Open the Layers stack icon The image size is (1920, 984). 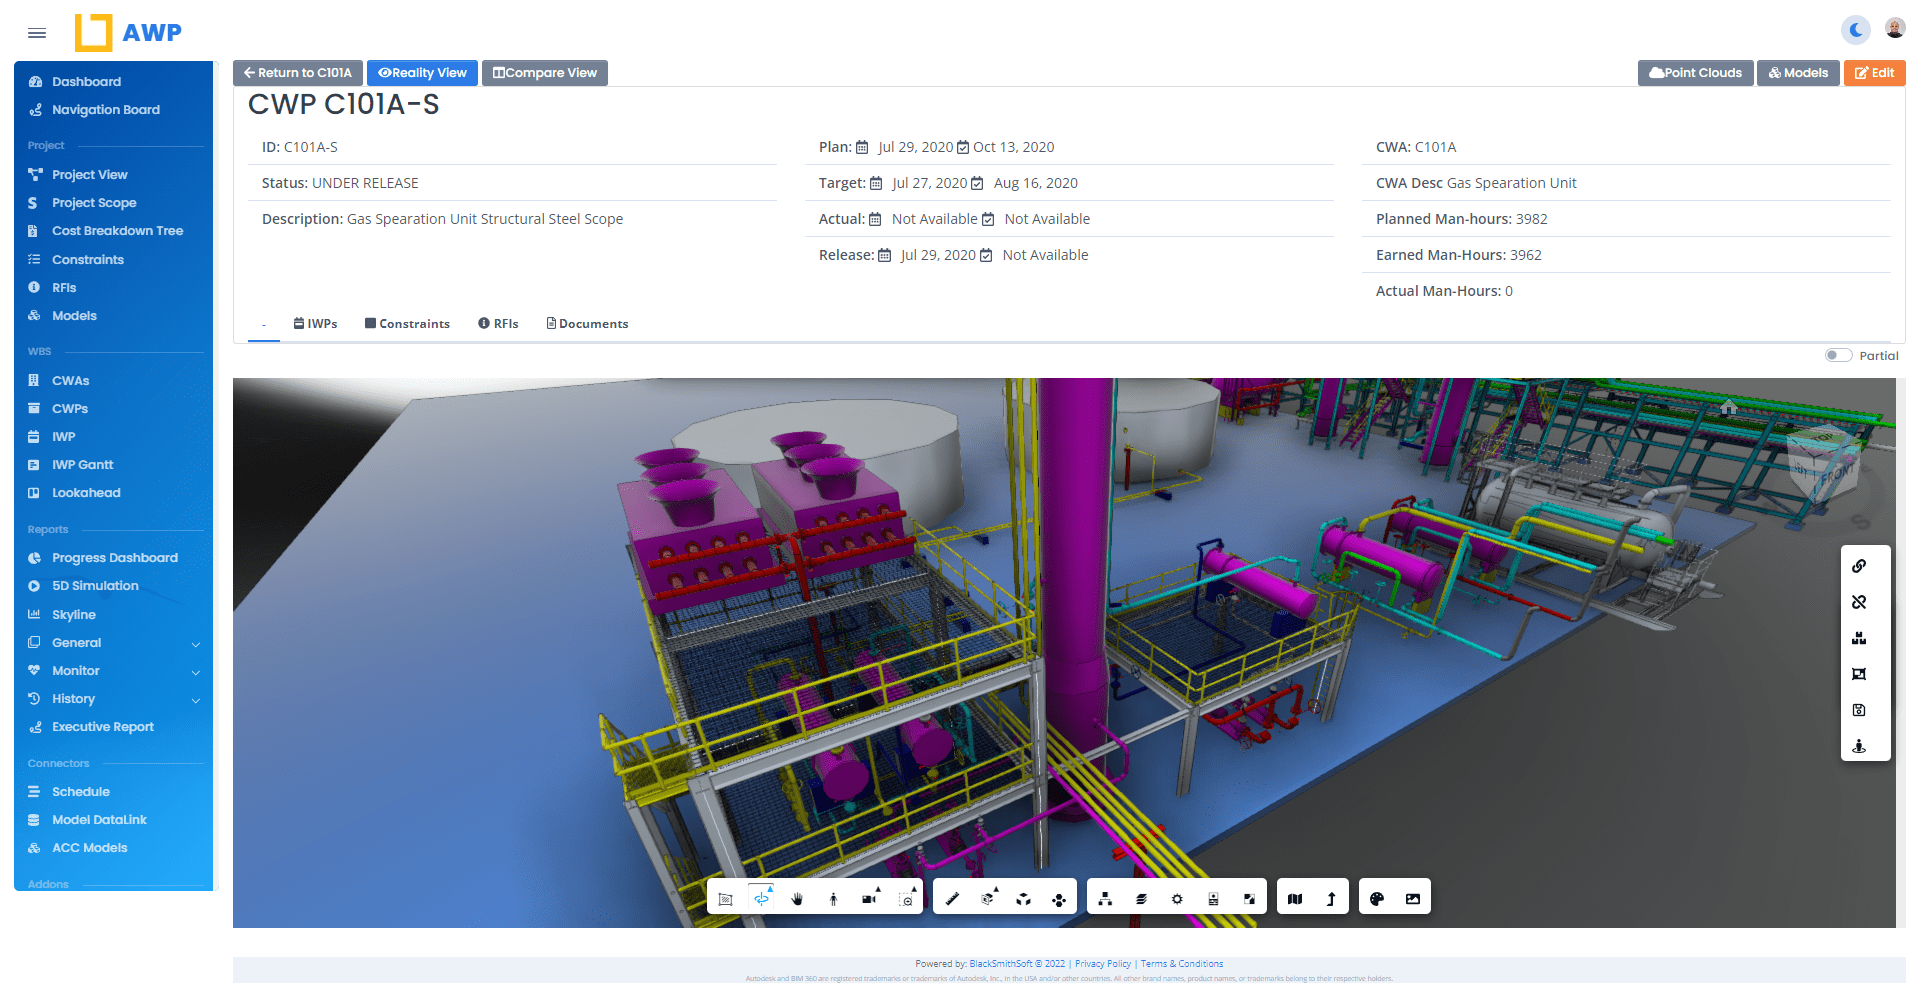pyautogui.click(x=1141, y=899)
